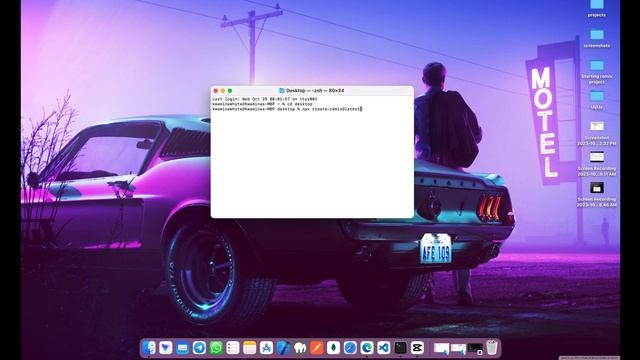
Task: Click the 'Last login' line in Terminal
Action: [x=265, y=99]
